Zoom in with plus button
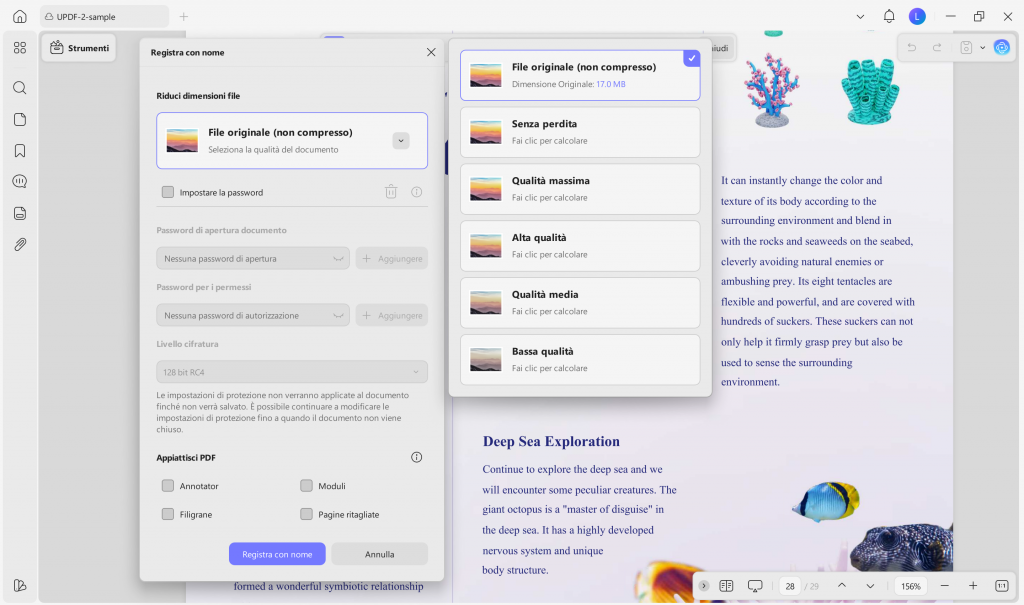The image size is (1024, 605). pyautogui.click(x=973, y=586)
